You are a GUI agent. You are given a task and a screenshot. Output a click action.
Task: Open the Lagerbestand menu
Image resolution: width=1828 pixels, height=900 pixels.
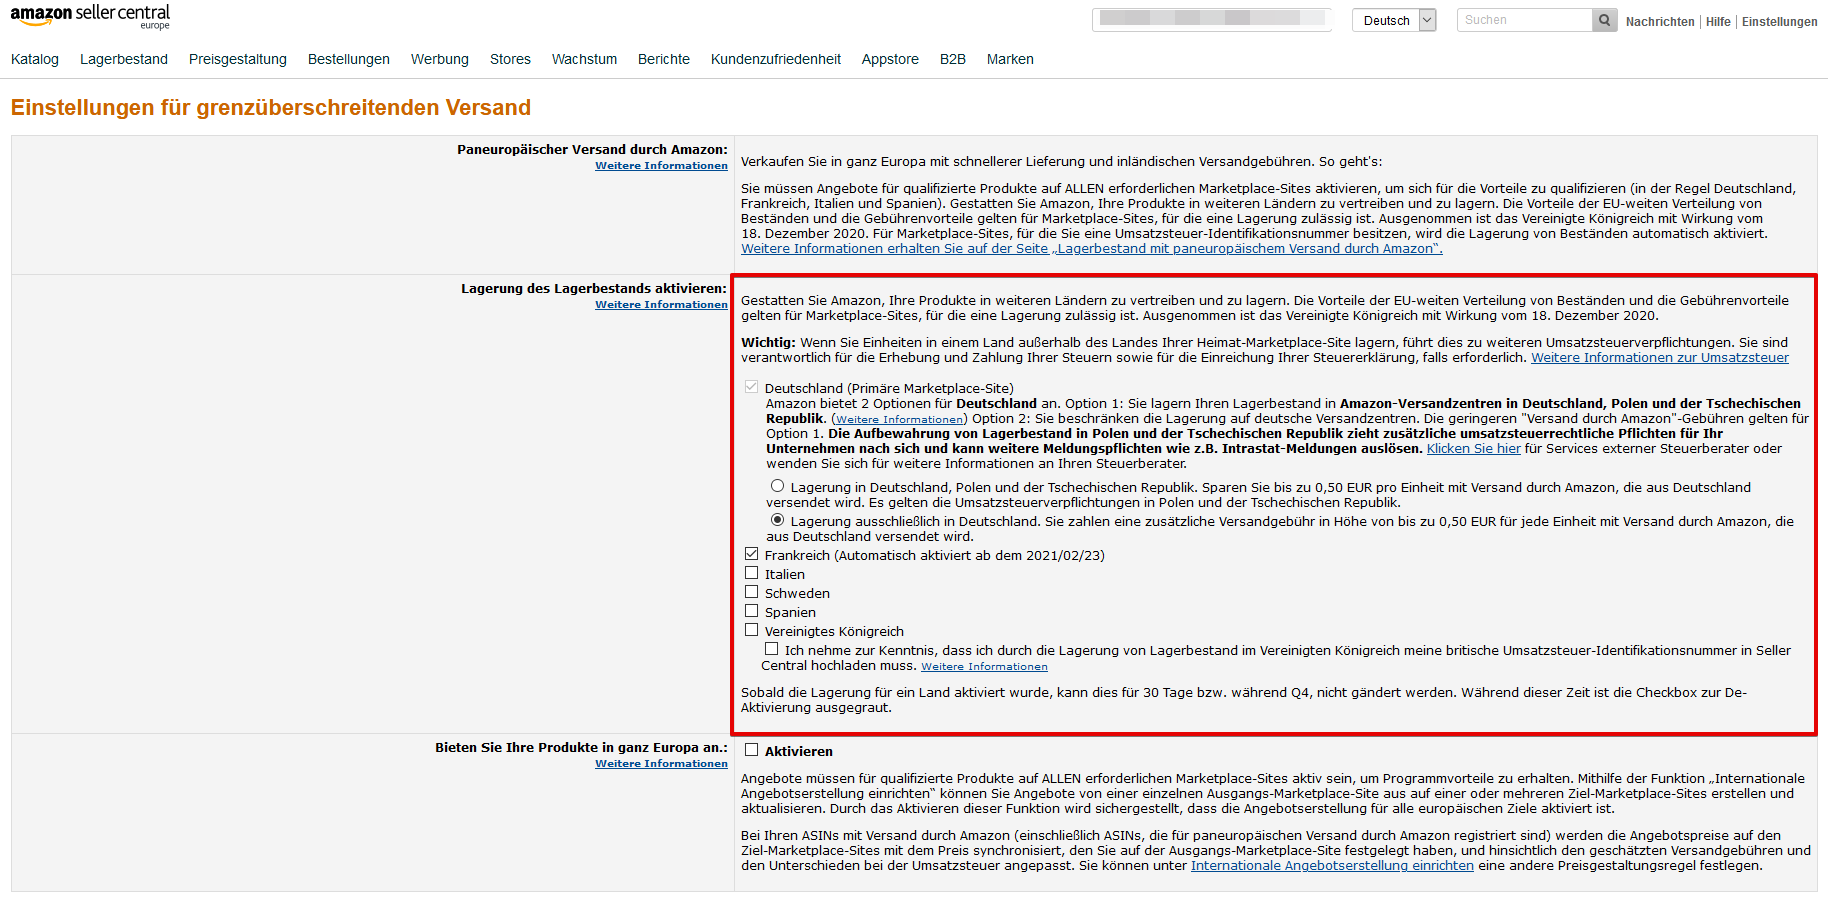coord(124,59)
